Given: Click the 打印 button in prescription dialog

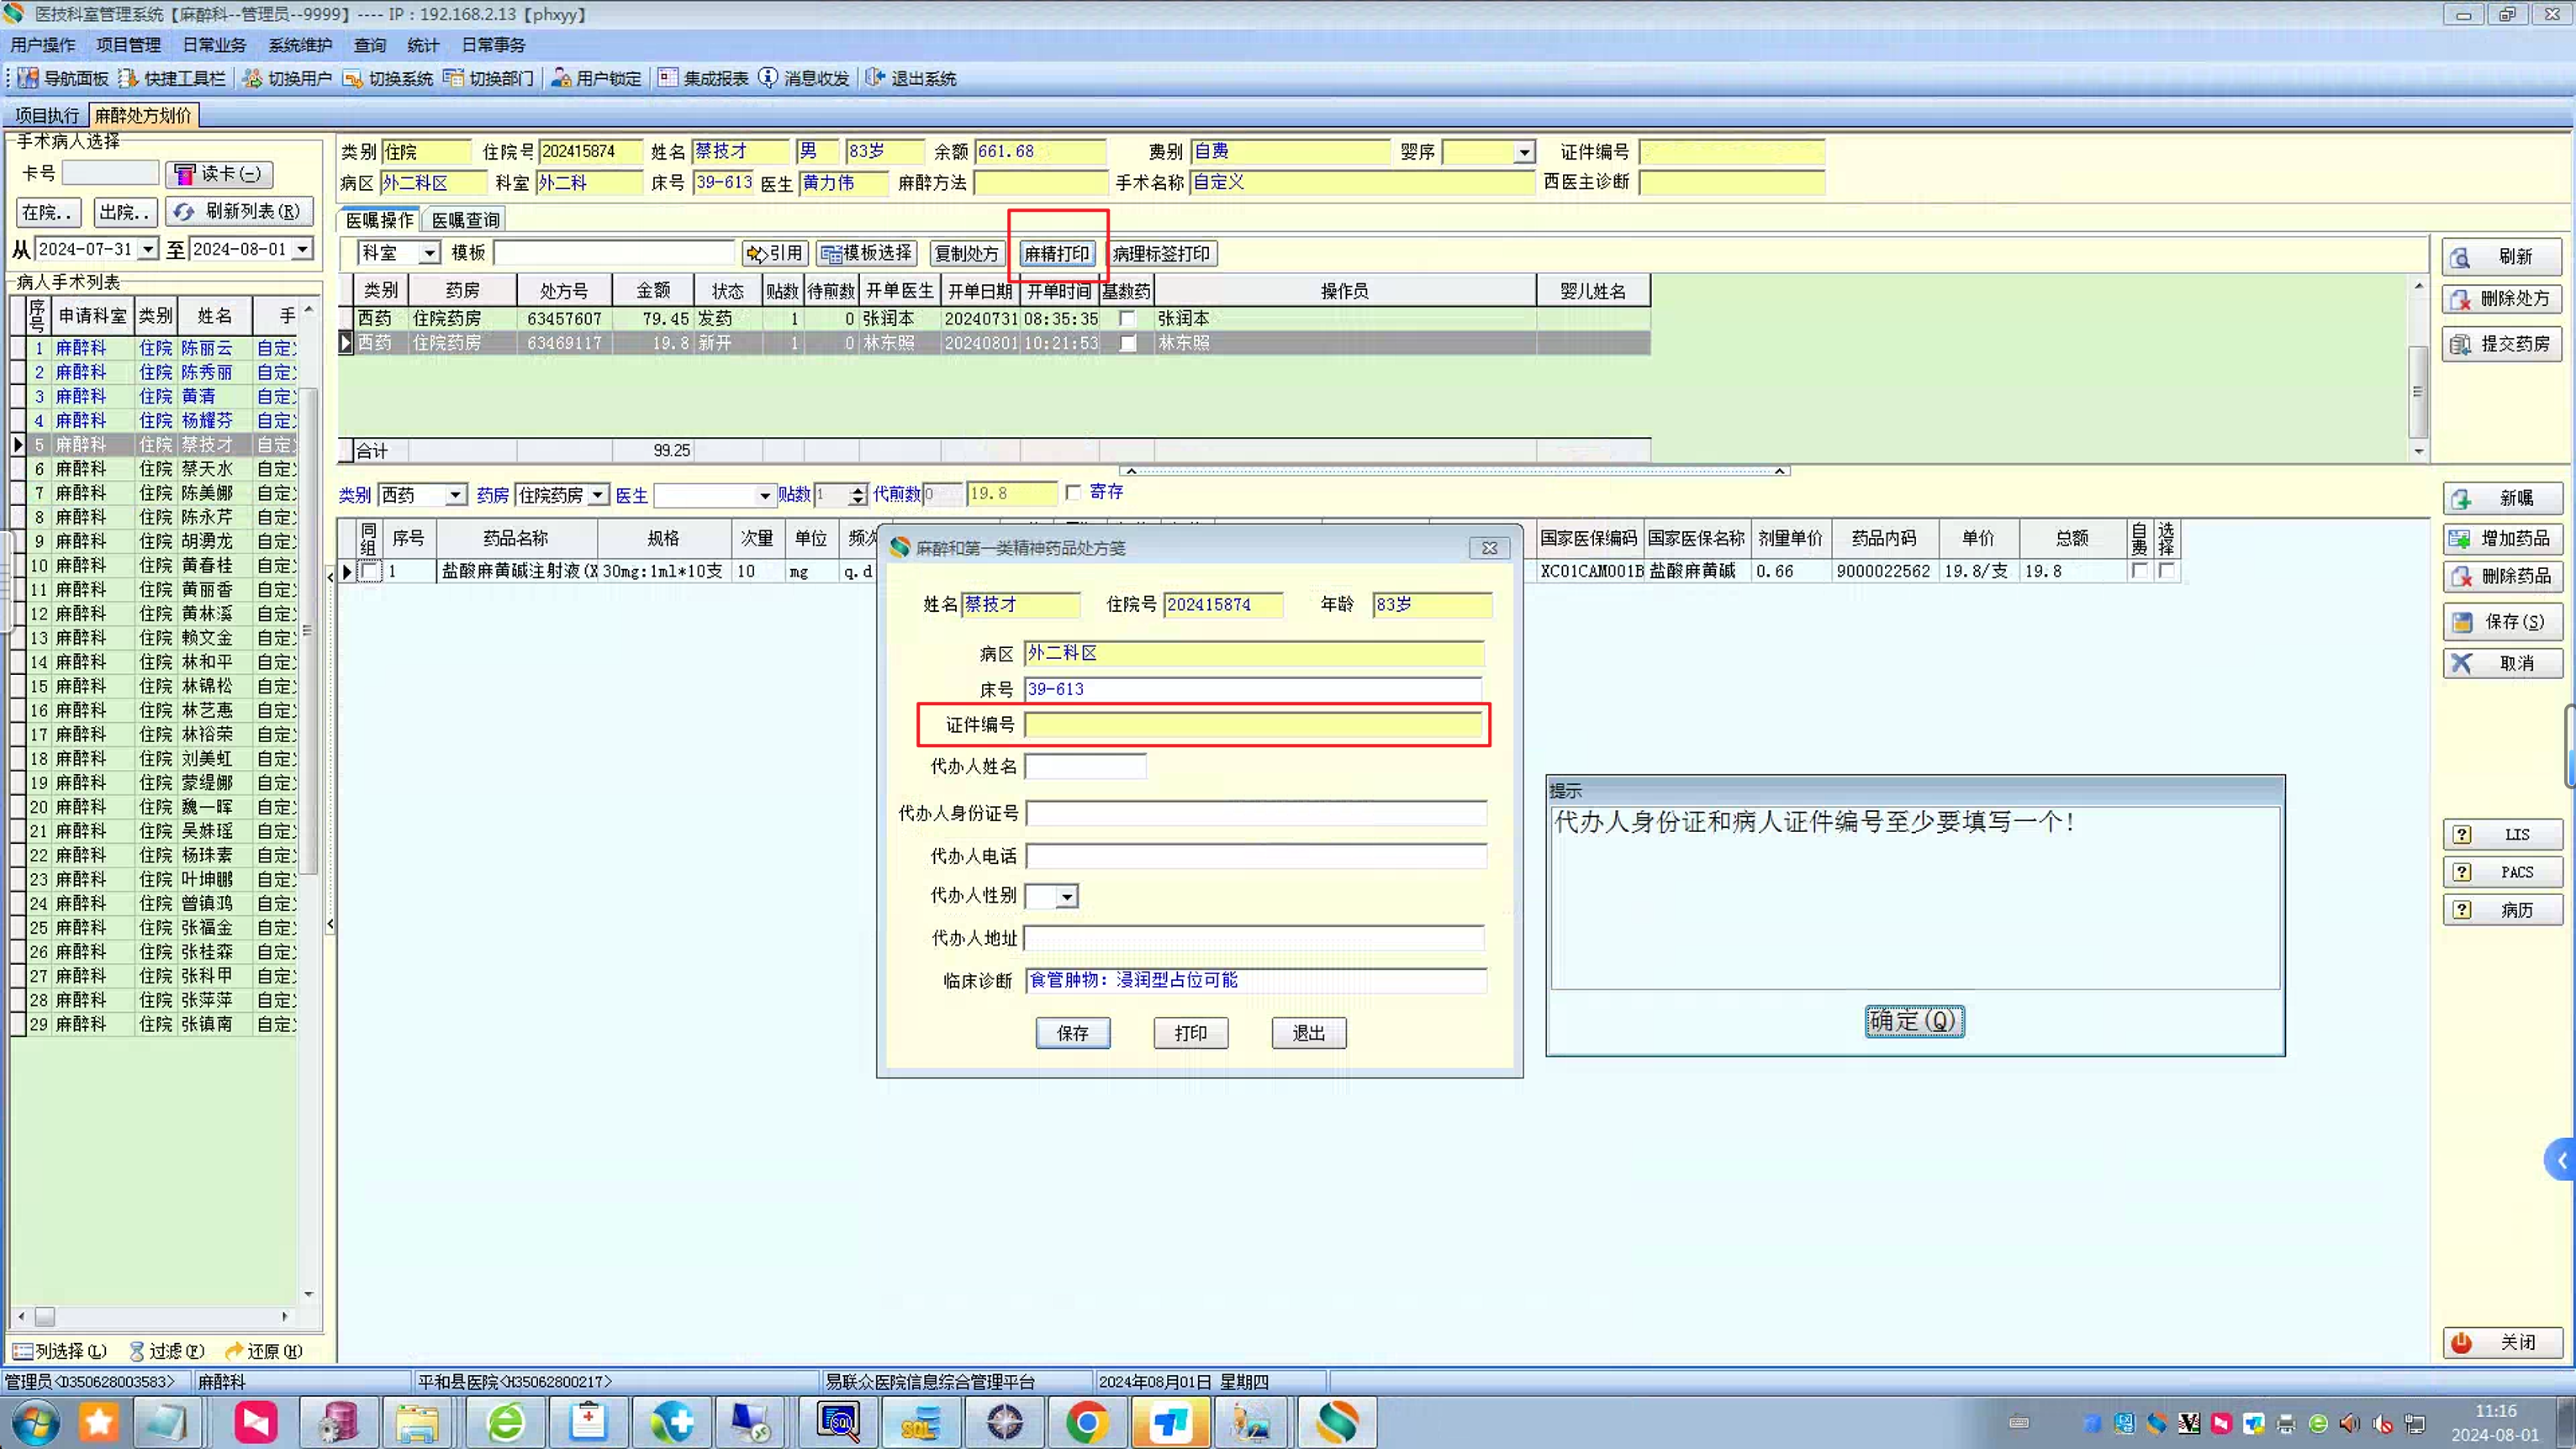Looking at the screenshot, I should pyautogui.click(x=1190, y=1033).
